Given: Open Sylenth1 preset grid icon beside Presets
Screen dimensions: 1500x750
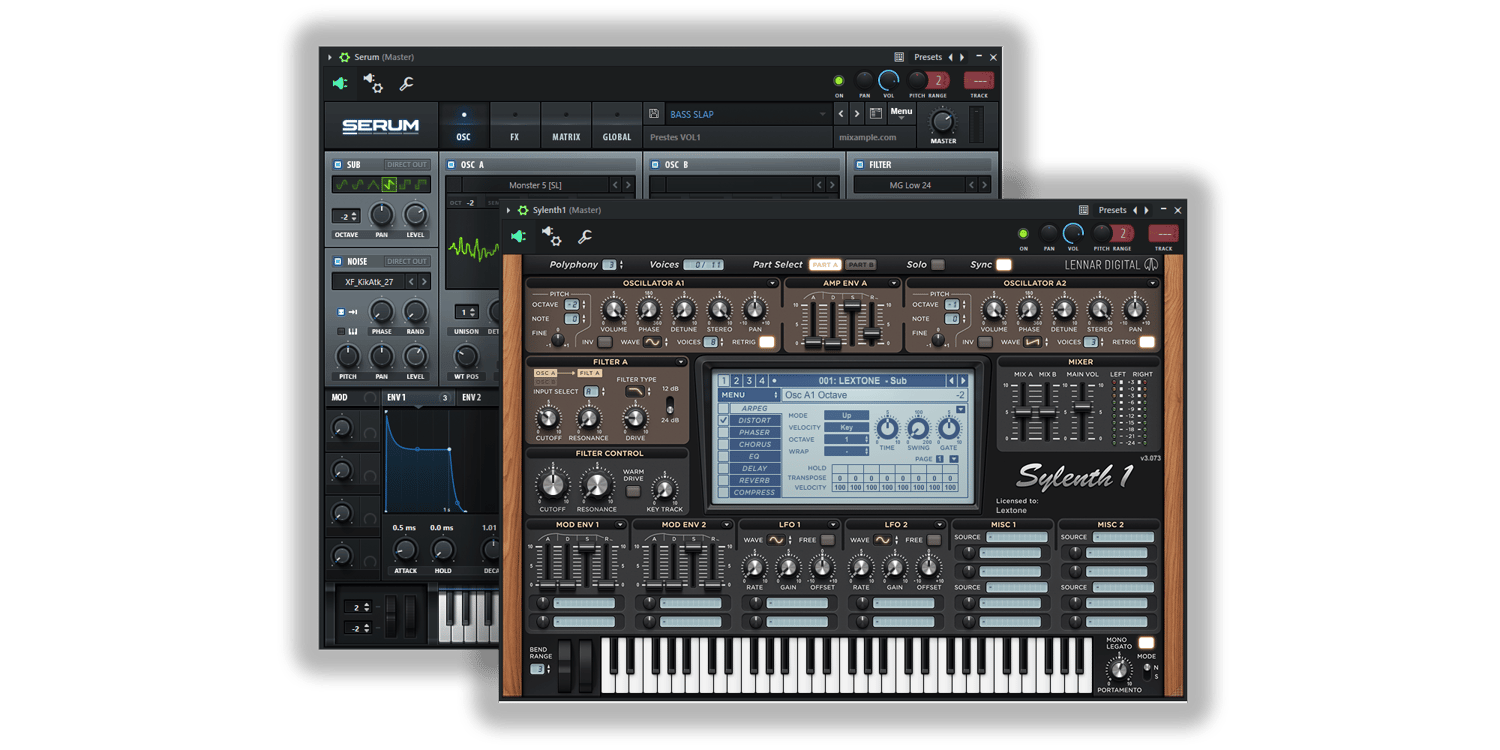Looking at the screenshot, I should coord(1083,211).
